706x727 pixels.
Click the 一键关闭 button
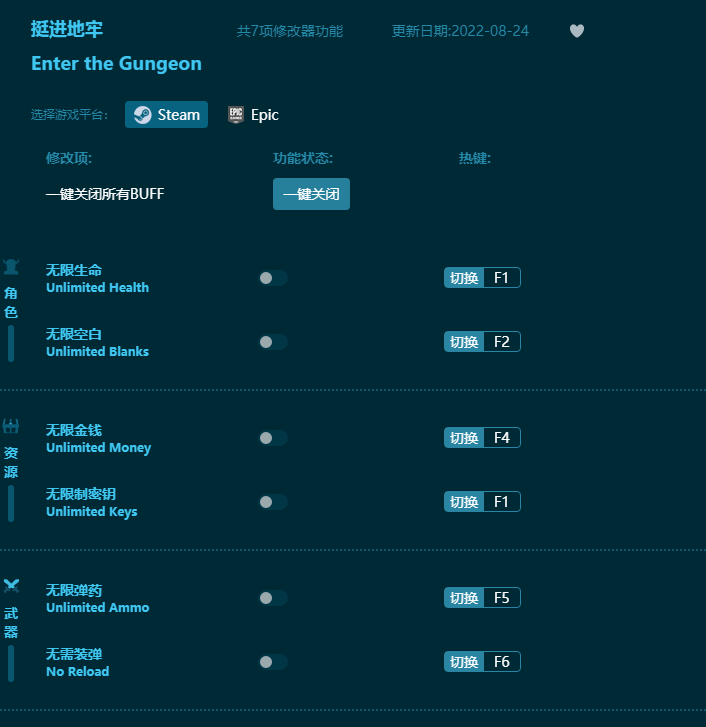point(311,194)
